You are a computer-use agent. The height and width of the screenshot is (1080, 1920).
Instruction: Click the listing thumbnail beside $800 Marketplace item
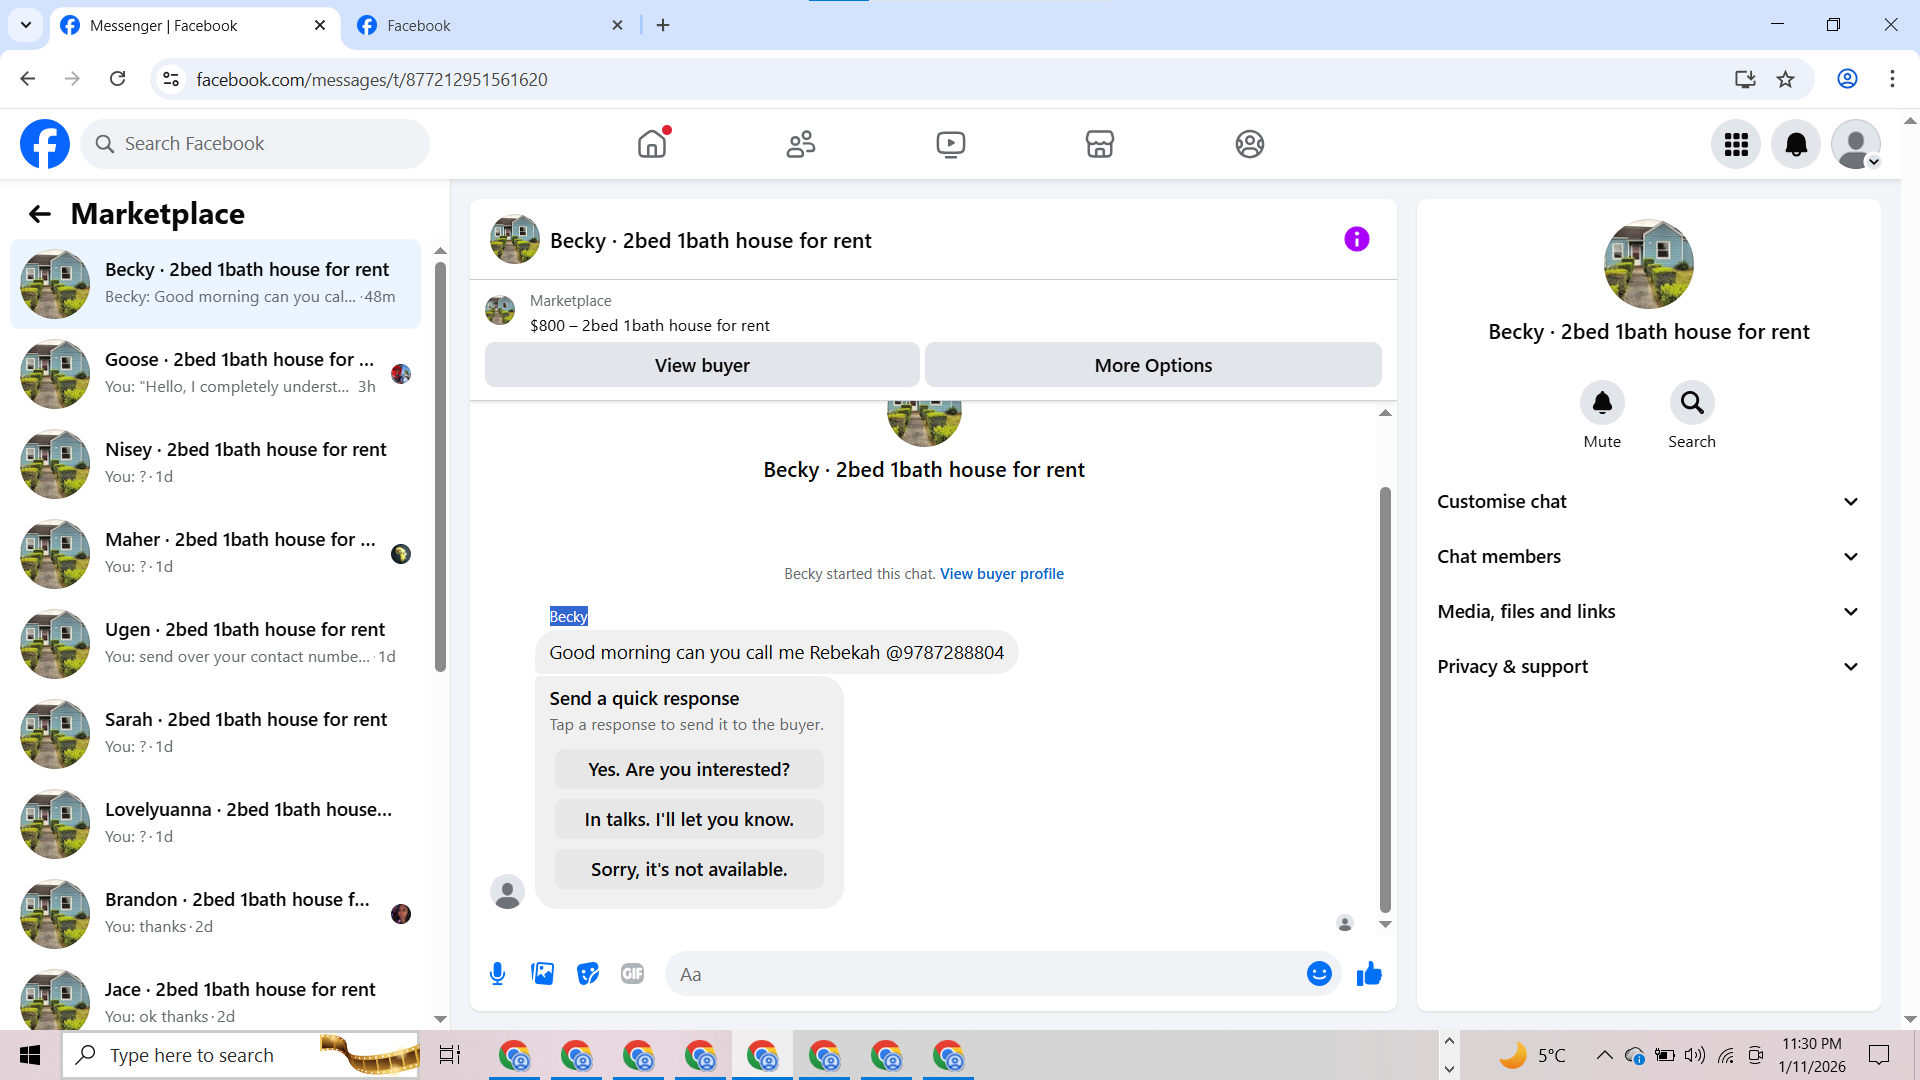click(500, 311)
